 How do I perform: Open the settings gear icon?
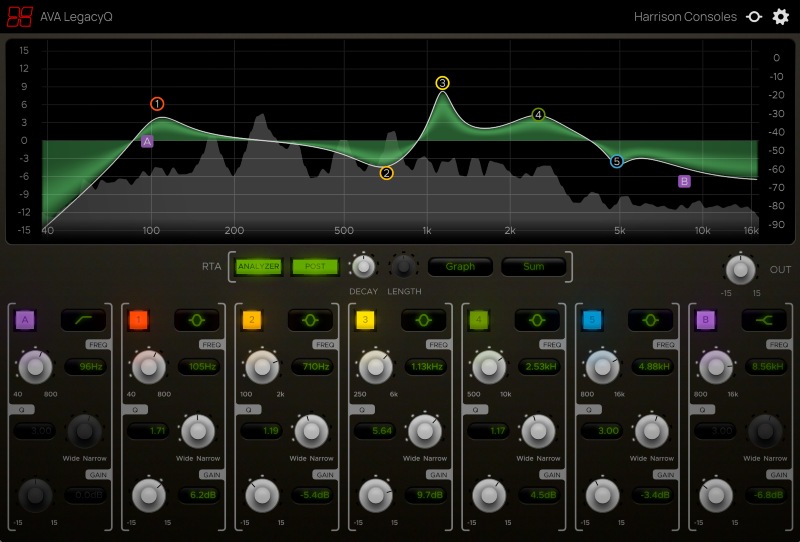coord(781,17)
